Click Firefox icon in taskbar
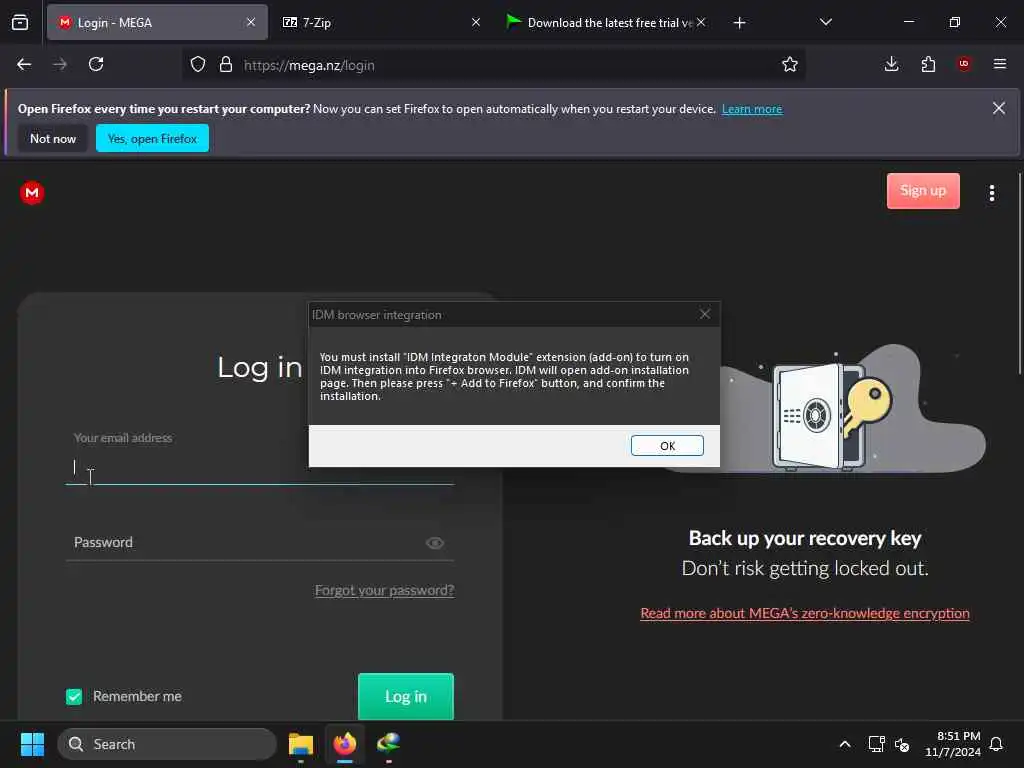The width and height of the screenshot is (1024, 768). (345, 744)
